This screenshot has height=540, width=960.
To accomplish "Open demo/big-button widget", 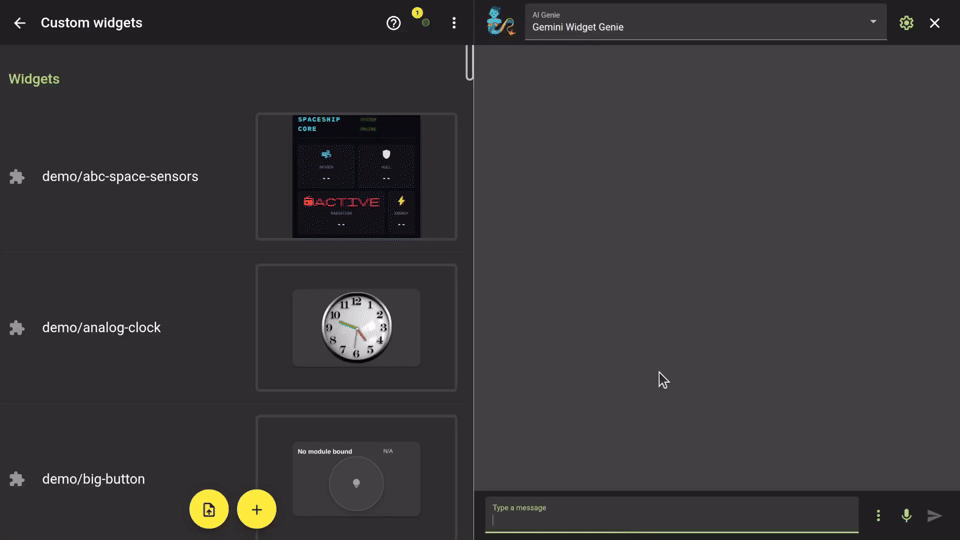I will 94,479.
